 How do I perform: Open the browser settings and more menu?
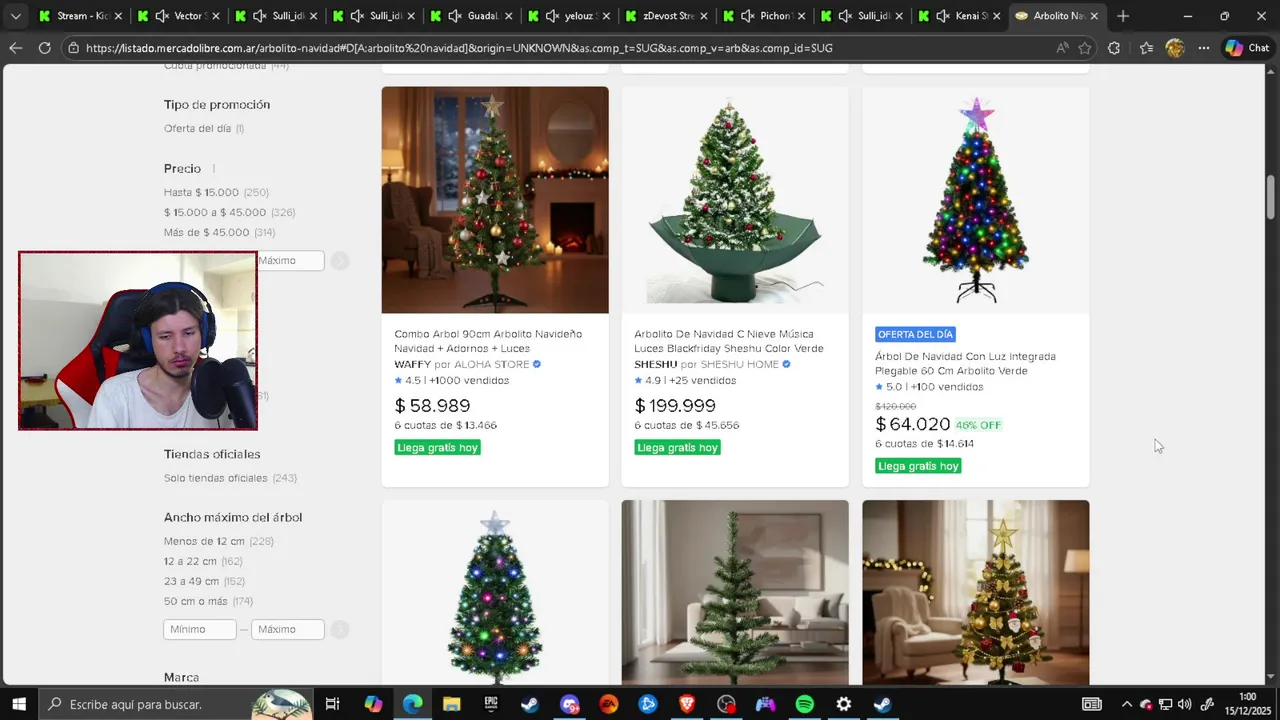[x=1203, y=48]
